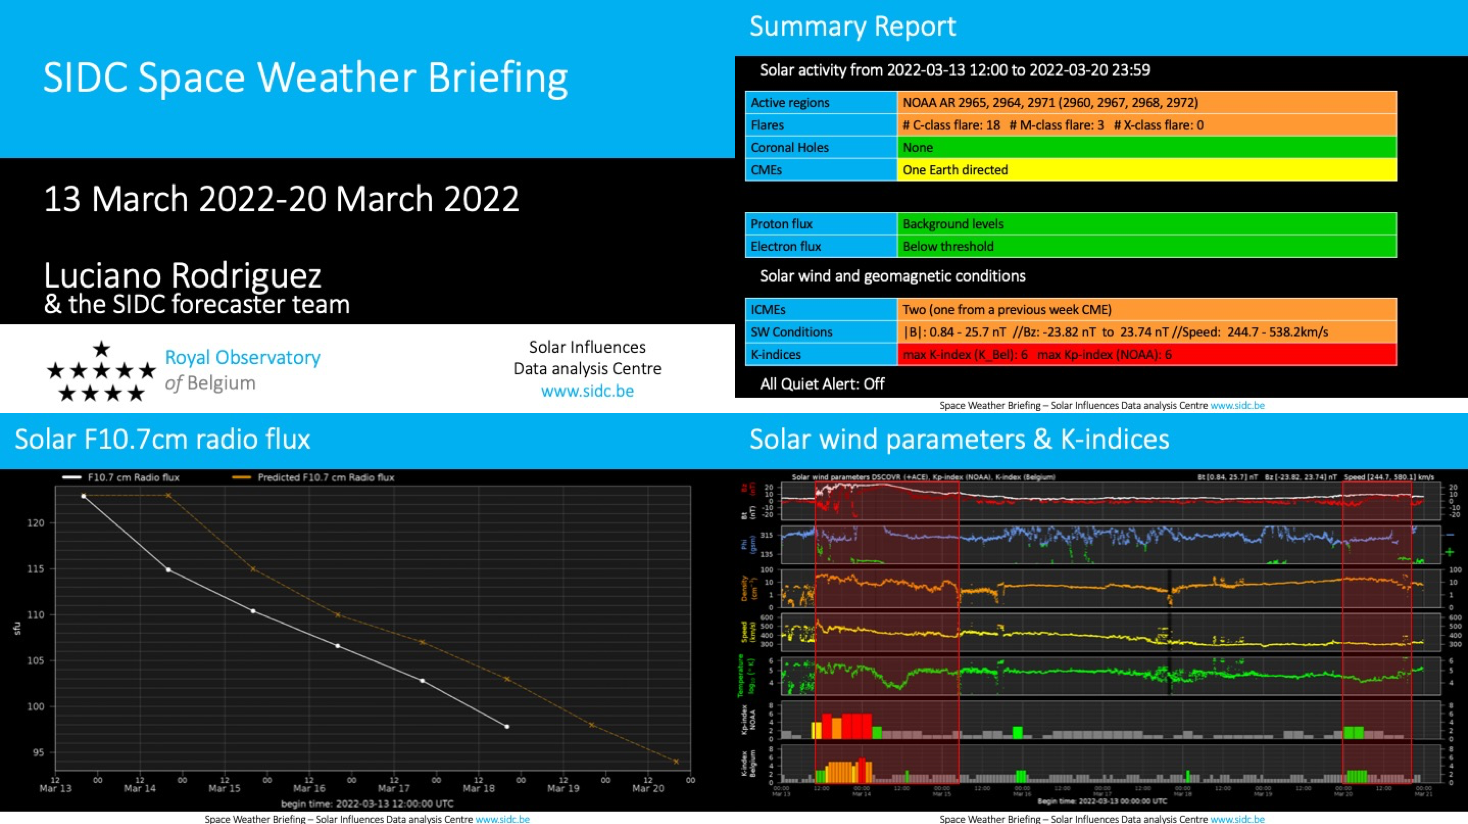Select the C-class flare: 18 cell

[1147, 125]
